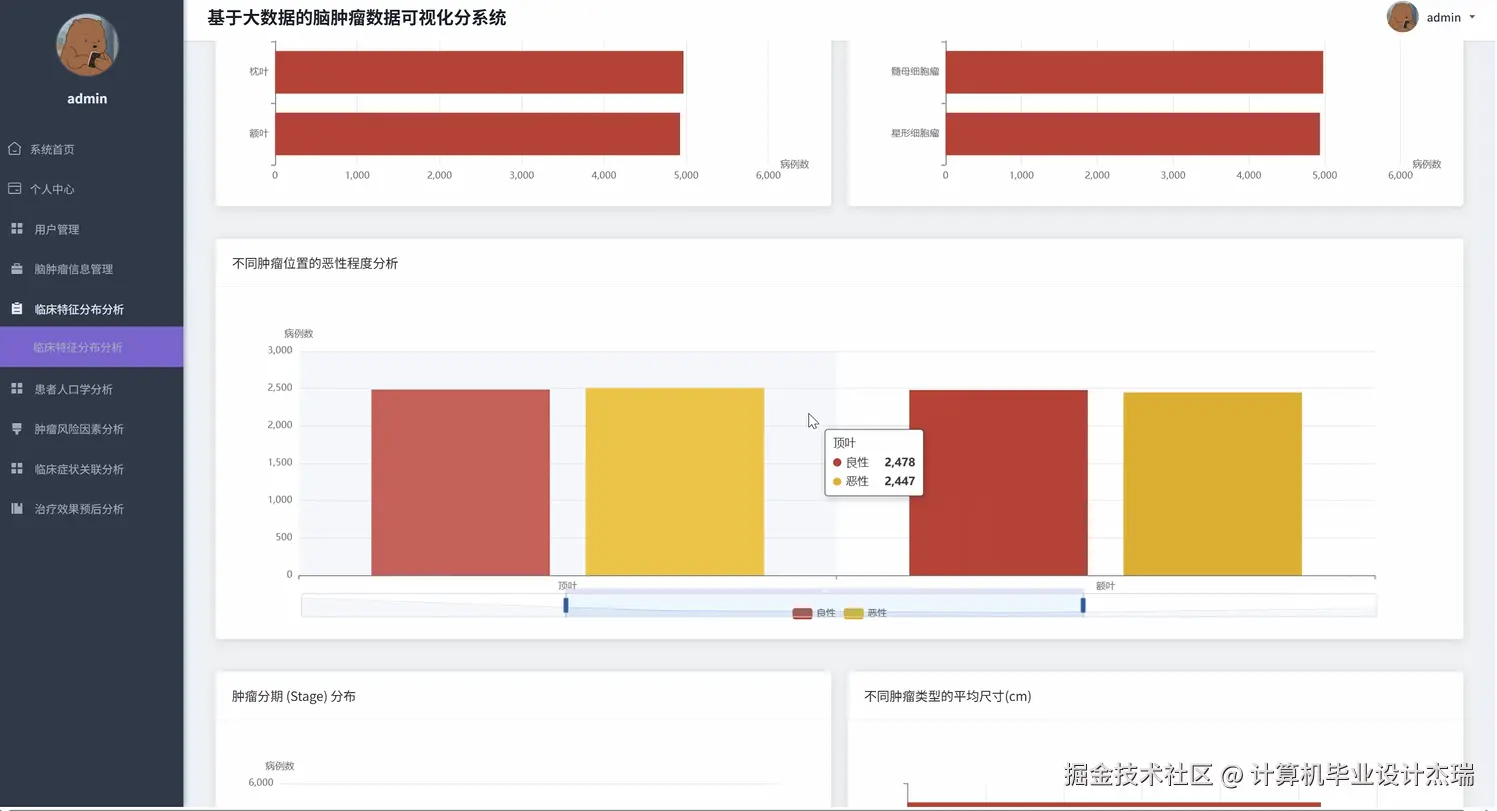This screenshot has height=811, width=1497.
Task: Toggle the 恶性 legend series
Action: (865, 613)
